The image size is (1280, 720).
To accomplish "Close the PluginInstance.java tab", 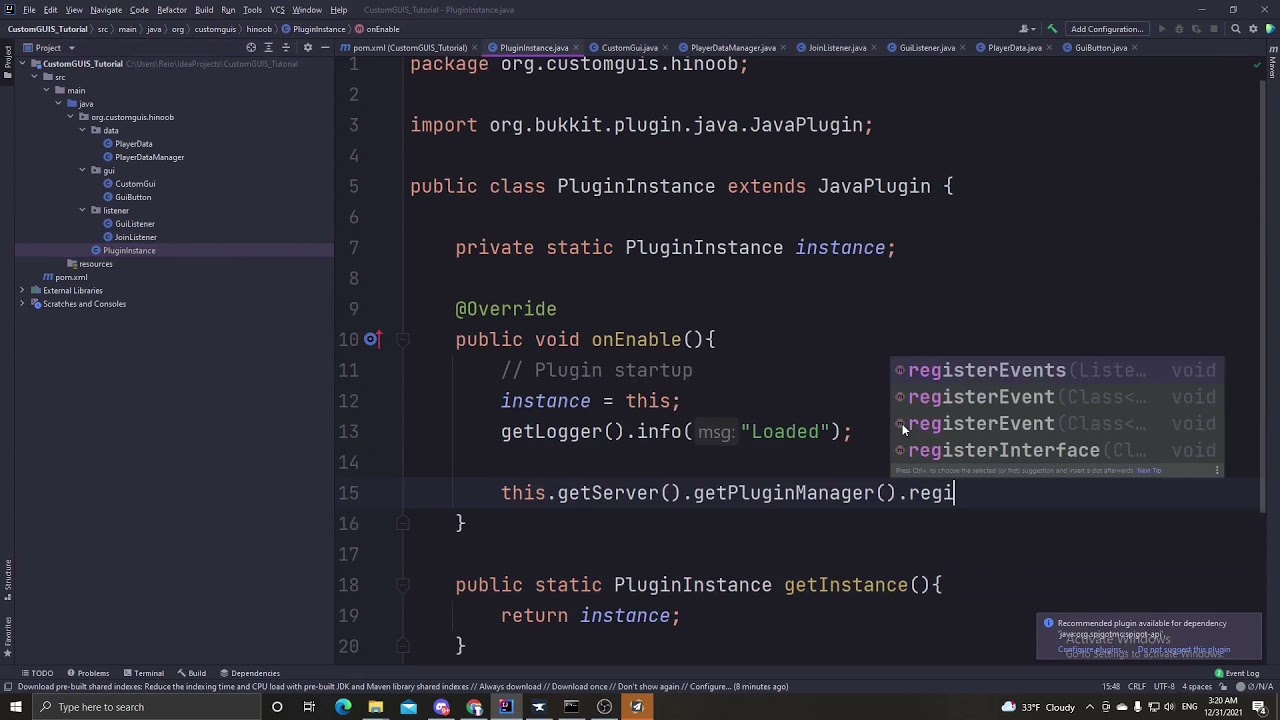I will [576, 47].
